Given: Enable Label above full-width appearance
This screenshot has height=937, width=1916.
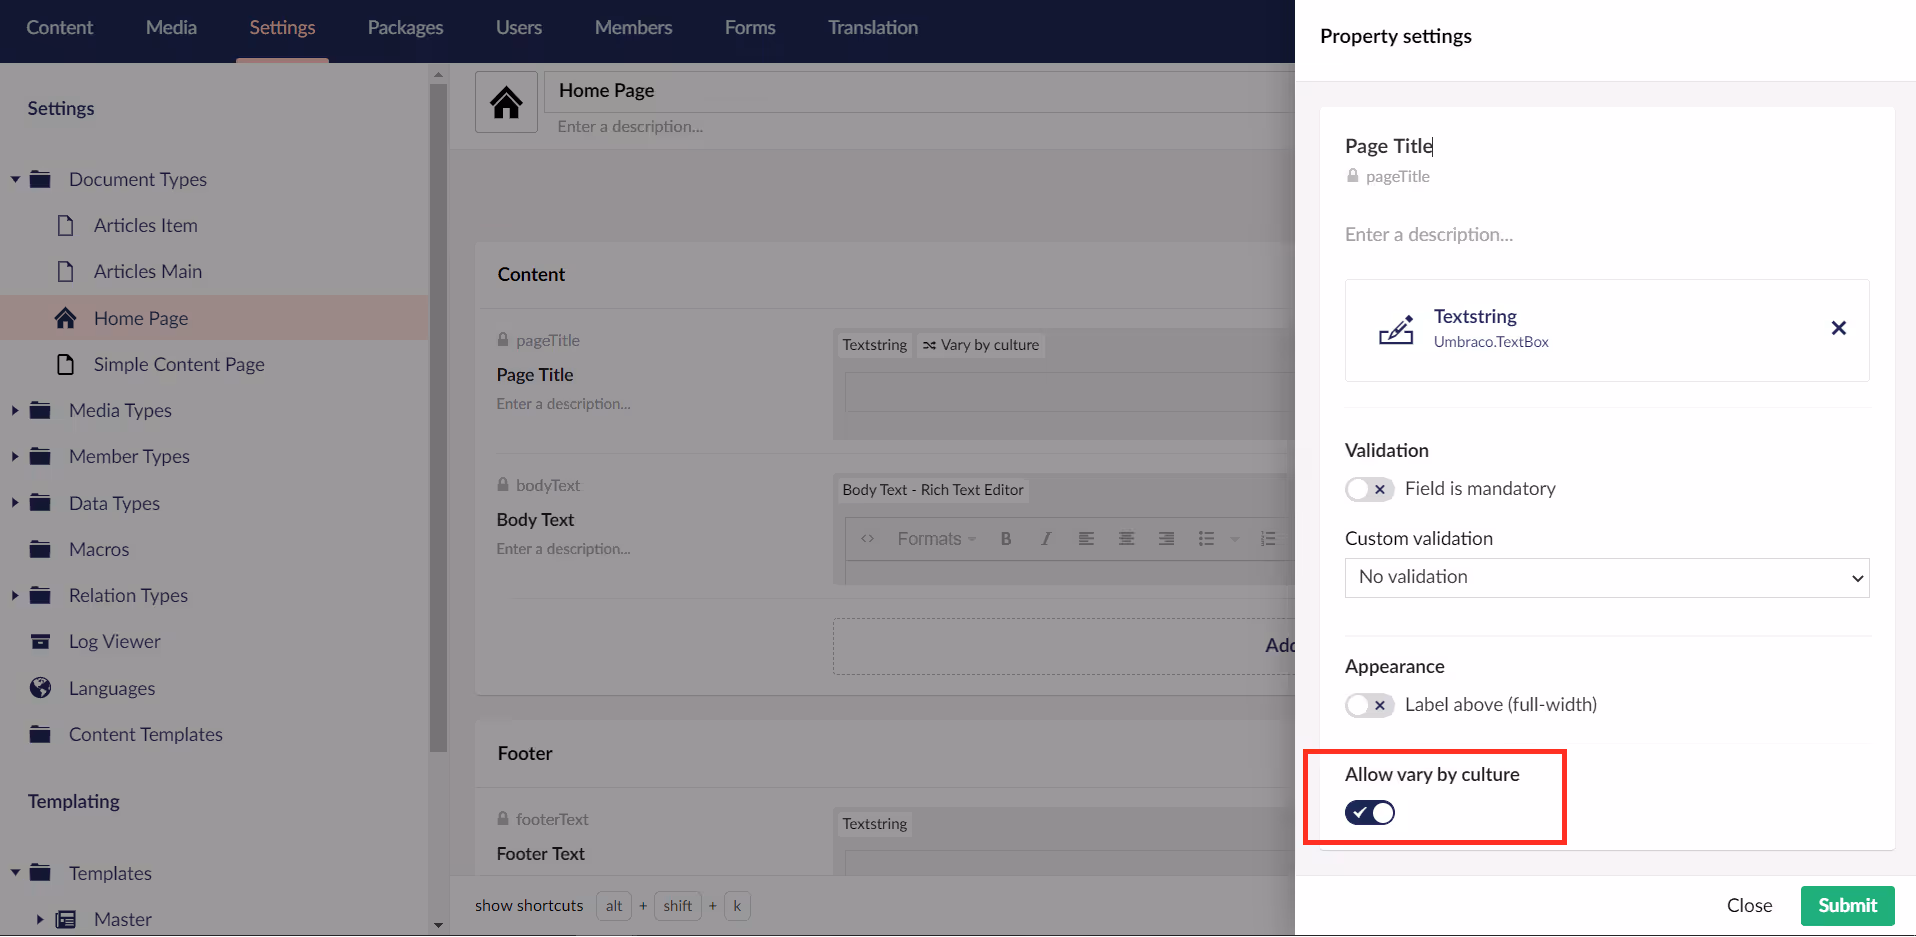Looking at the screenshot, I should (x=1369, y=705).
